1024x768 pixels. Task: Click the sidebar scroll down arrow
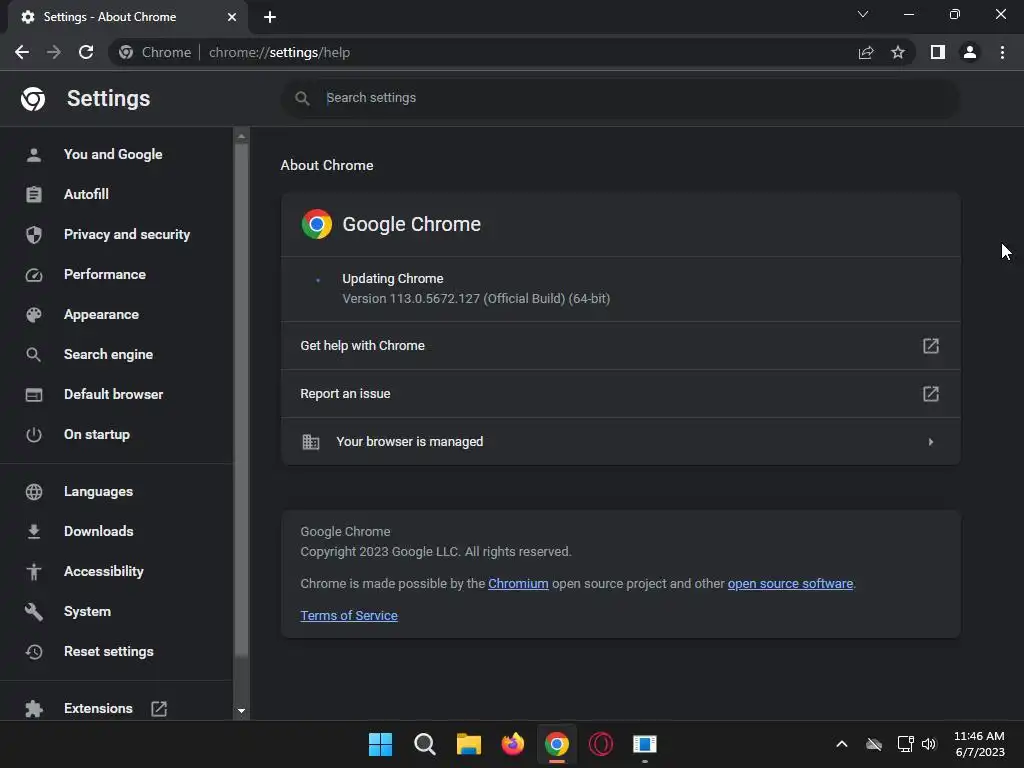point(241,711)
